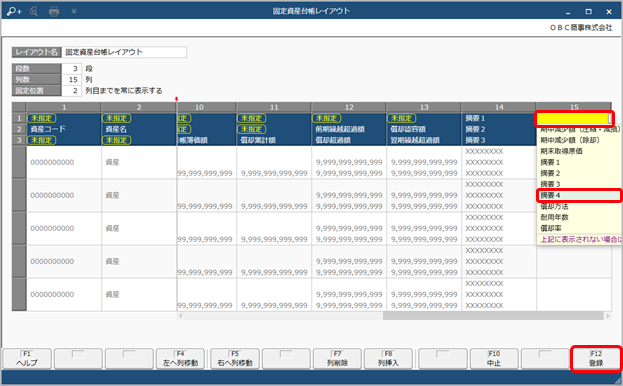
Task: Click 未指定 tag in column 13, row 1
Action: pyautogui.click(x=401, y=118)
